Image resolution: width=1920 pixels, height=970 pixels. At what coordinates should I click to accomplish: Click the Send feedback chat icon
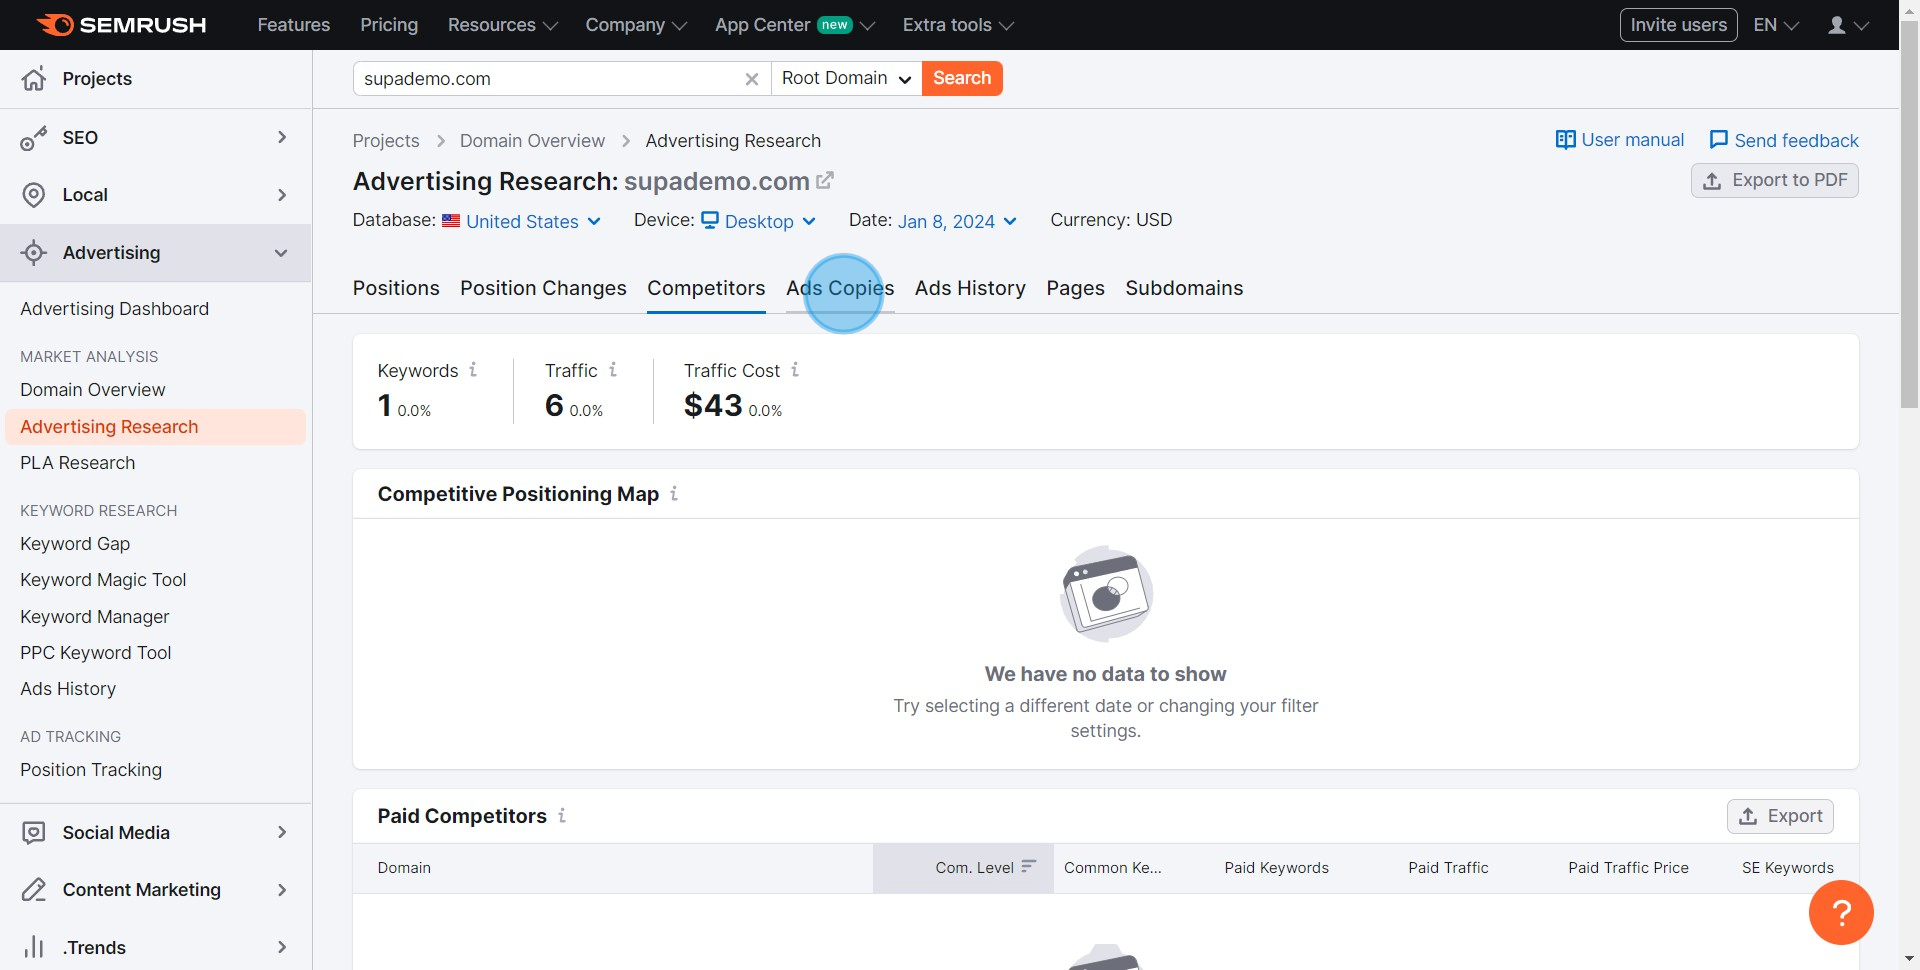point(1718,140)
